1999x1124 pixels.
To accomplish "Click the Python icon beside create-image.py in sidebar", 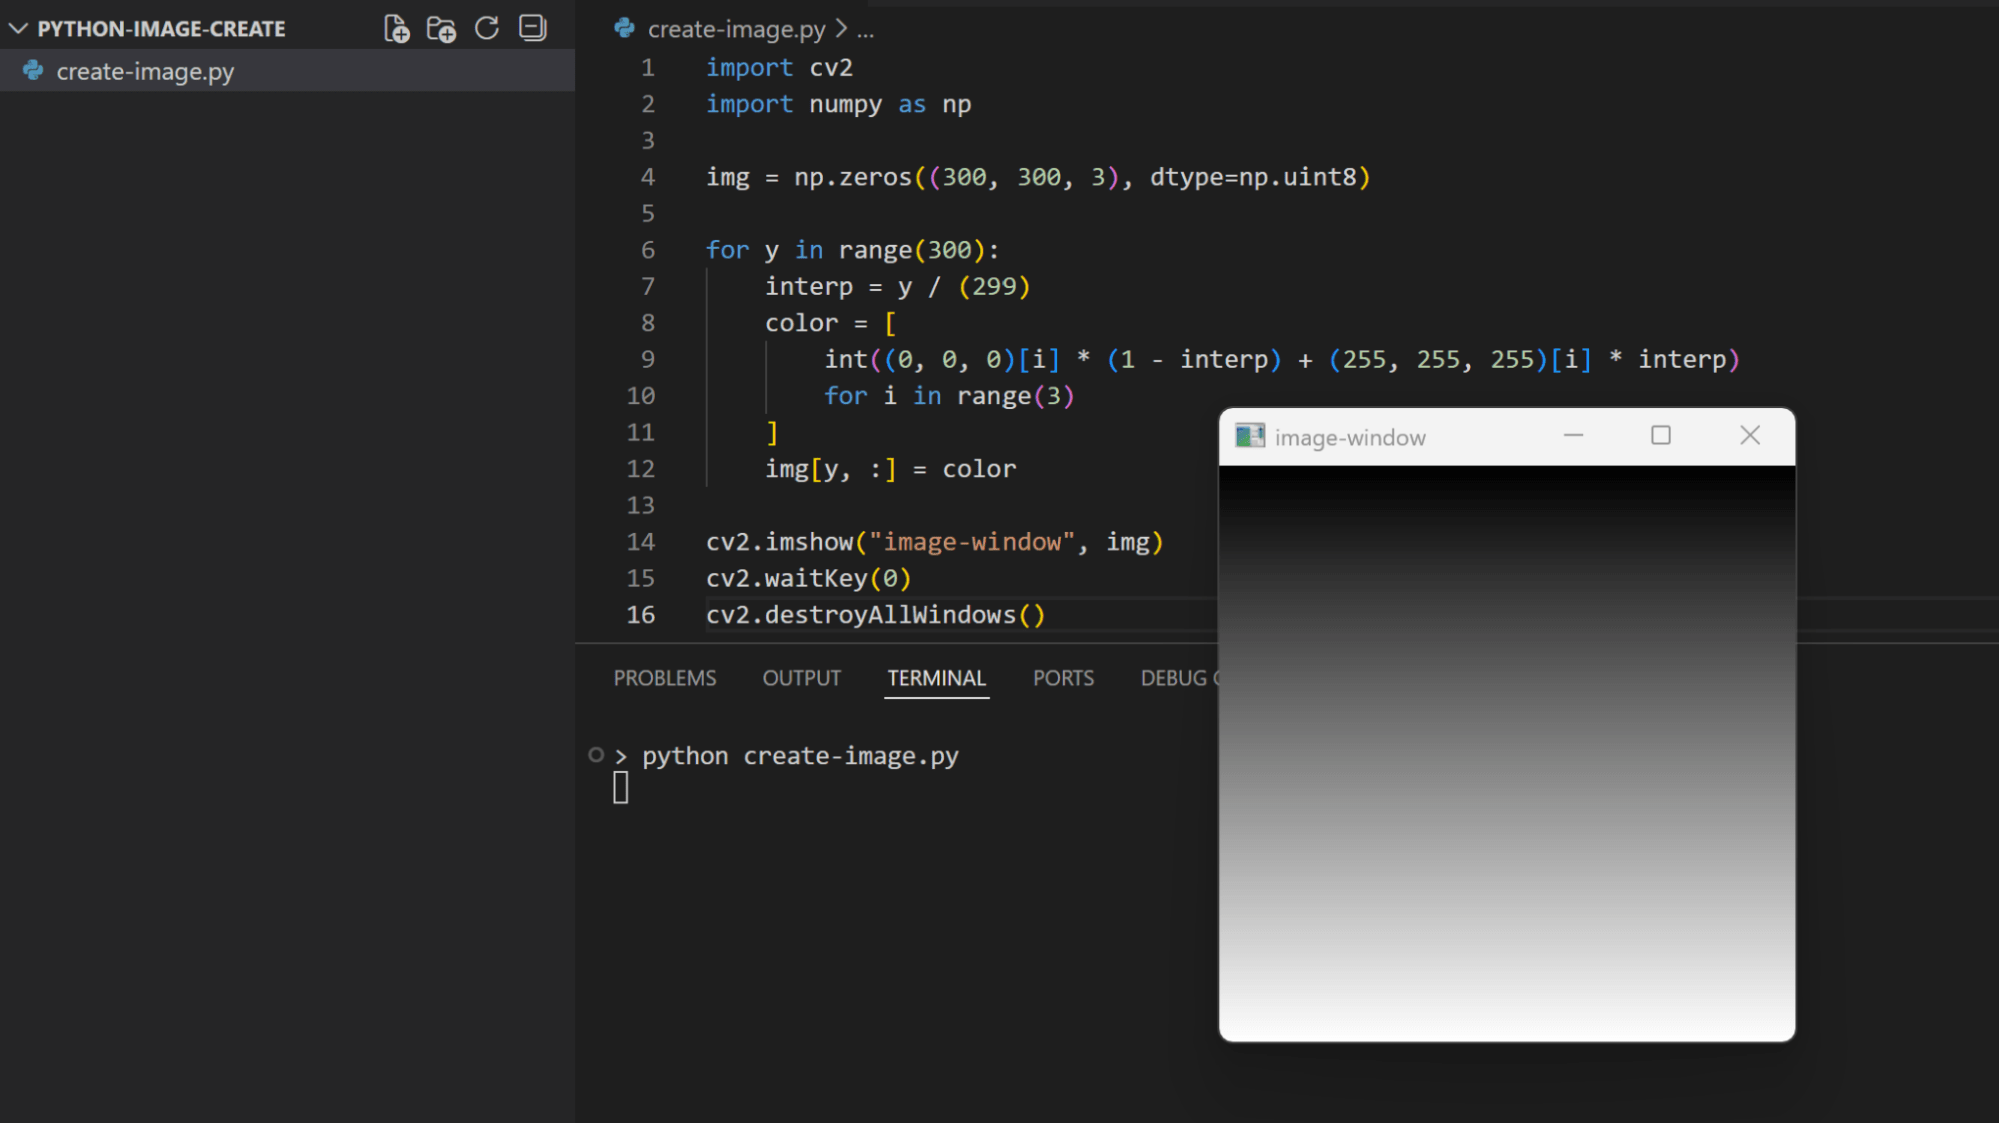I will coord(33,71).
